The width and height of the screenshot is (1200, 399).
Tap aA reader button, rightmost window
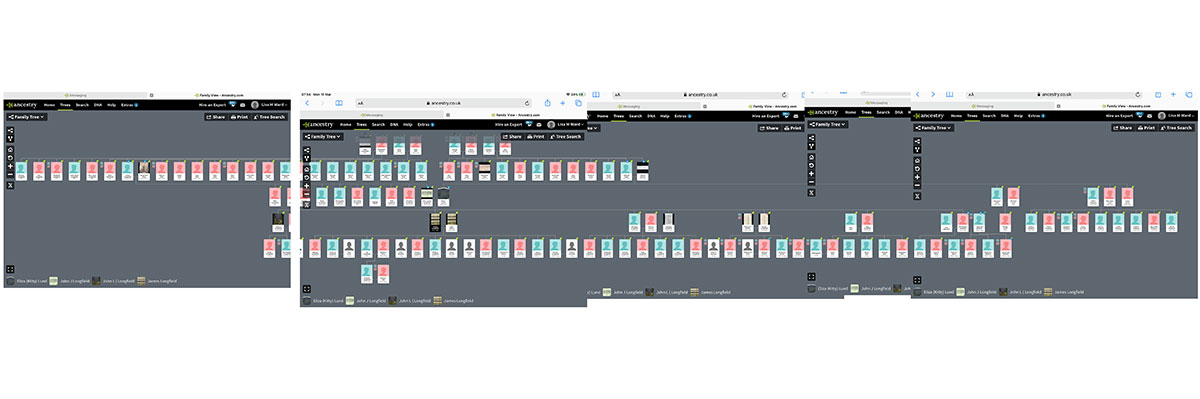pyautogui.click(x=971, y=94)
